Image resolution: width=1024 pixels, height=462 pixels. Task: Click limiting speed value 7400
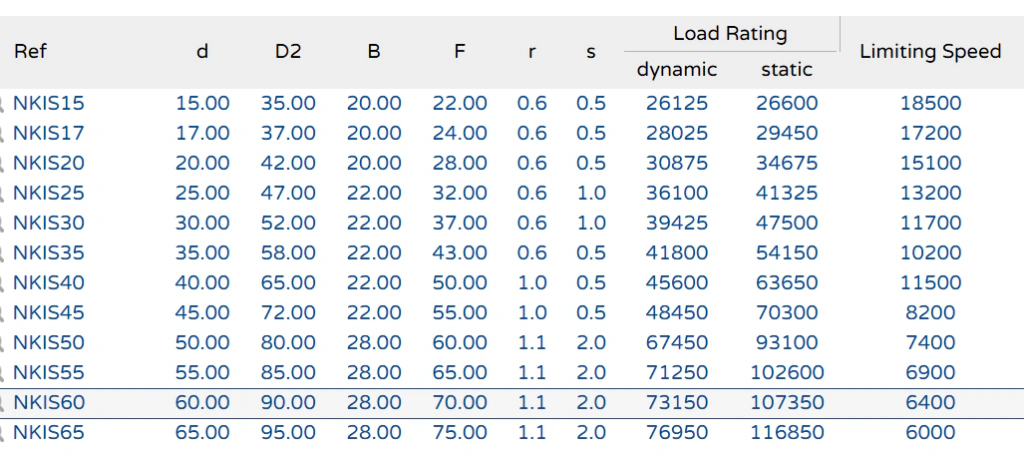(x=931, y=342)
